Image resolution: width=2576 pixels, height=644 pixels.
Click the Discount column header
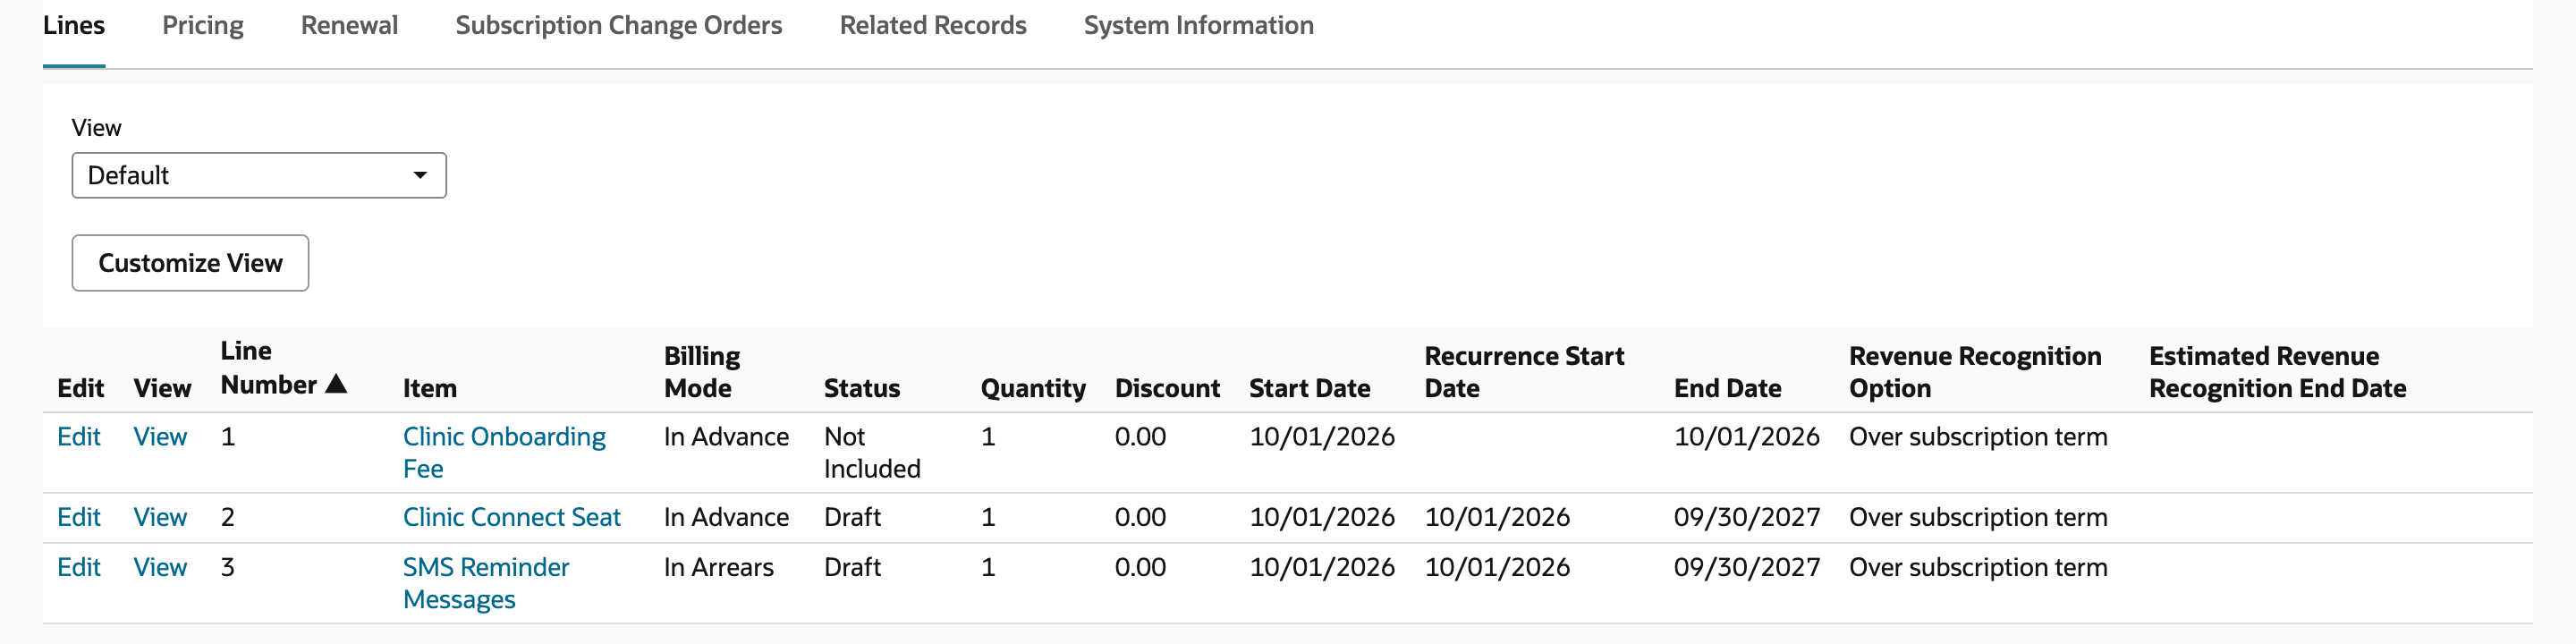tap(1167, 388)
